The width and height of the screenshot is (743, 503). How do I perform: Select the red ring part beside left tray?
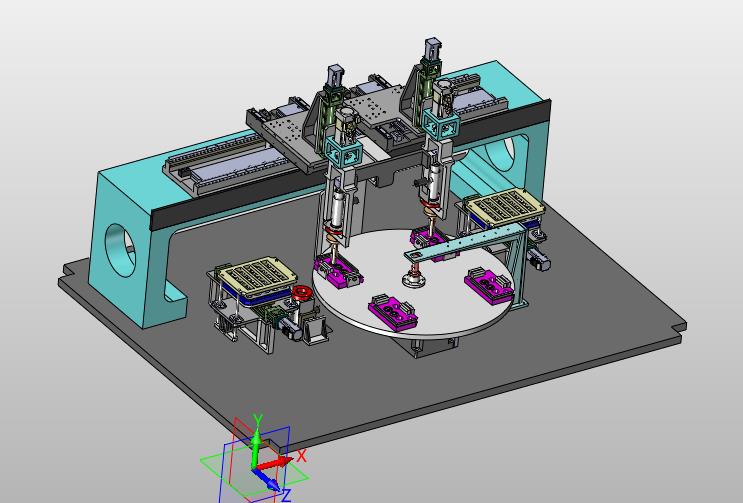click(301, 292)
